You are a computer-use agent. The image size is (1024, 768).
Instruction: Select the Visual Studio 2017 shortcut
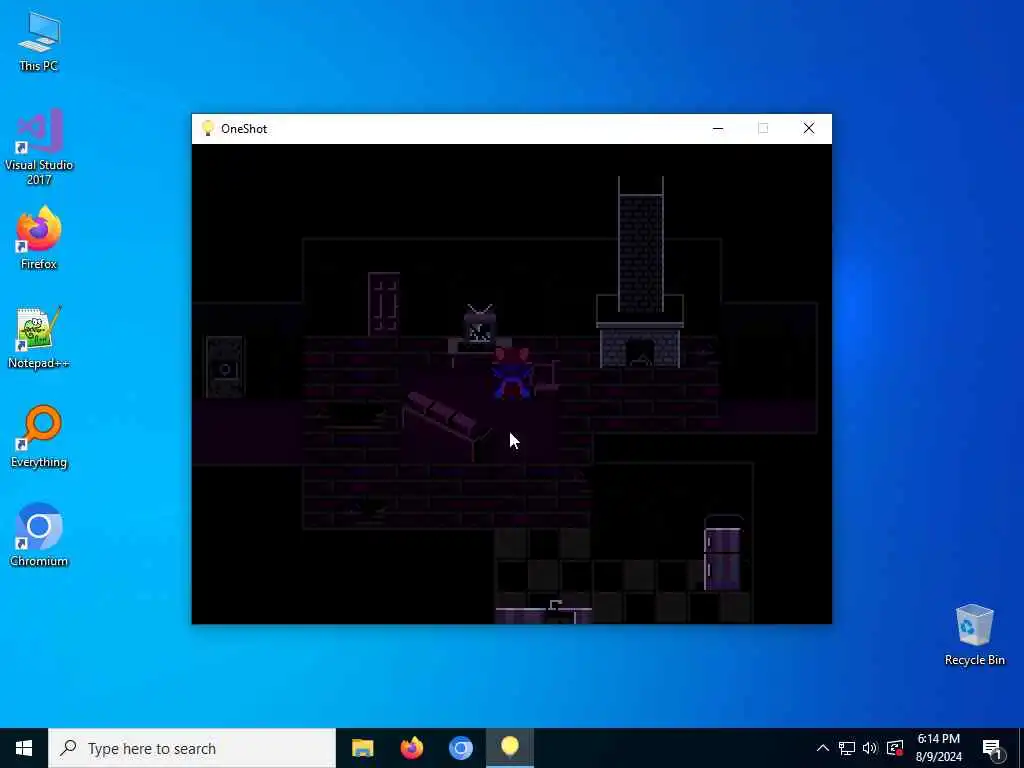39,146
